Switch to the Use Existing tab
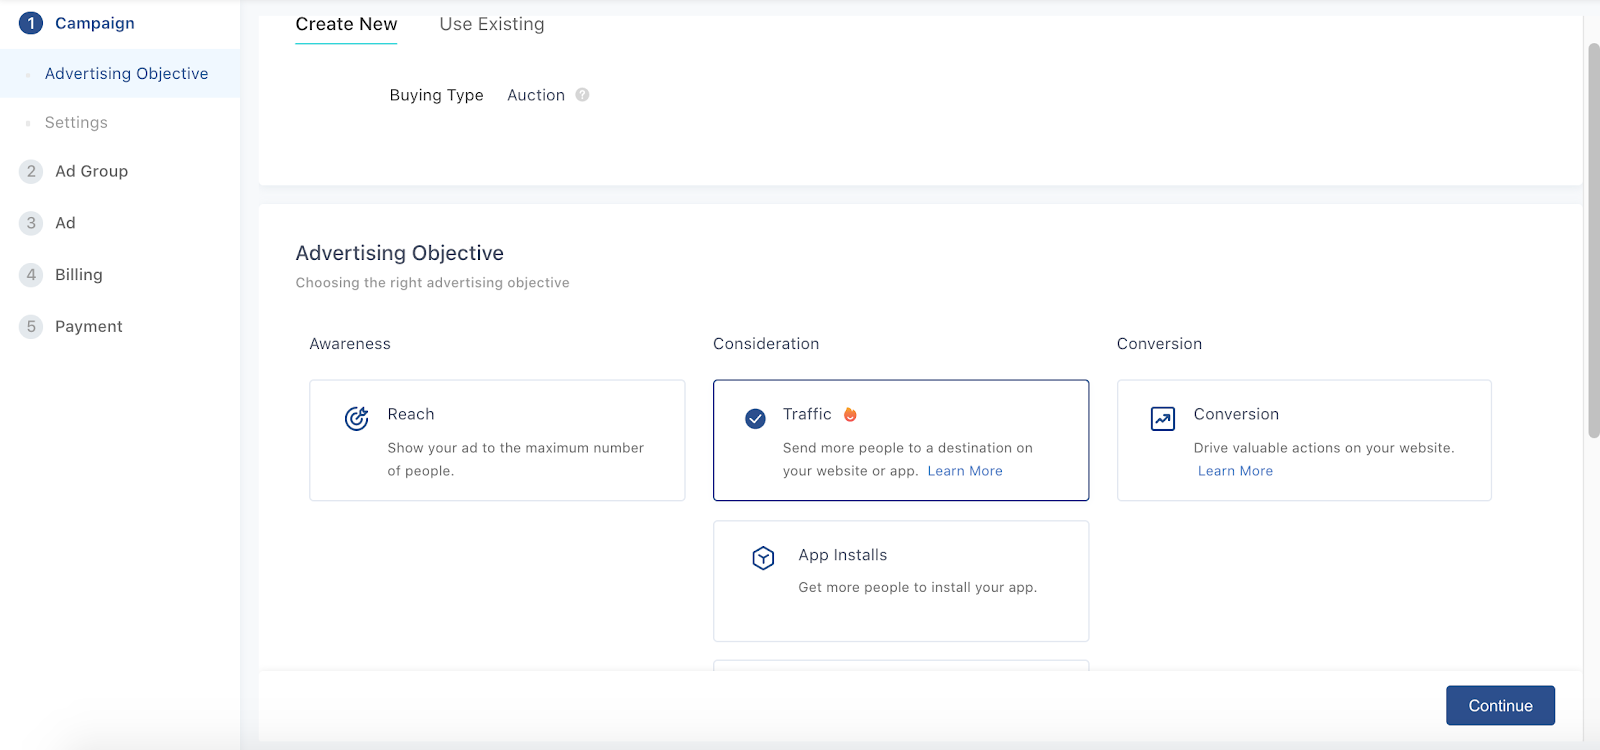1600x750 pixels. 492,24
